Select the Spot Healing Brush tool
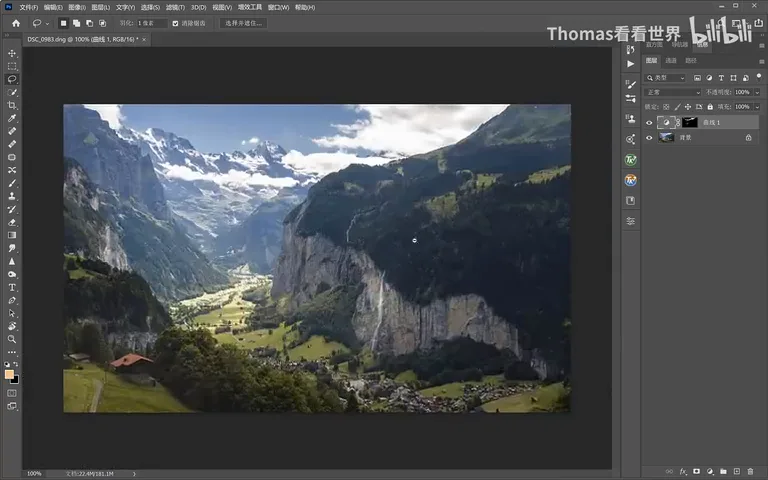The height and width of the screenshot is (480, 768). click(12, 131)
